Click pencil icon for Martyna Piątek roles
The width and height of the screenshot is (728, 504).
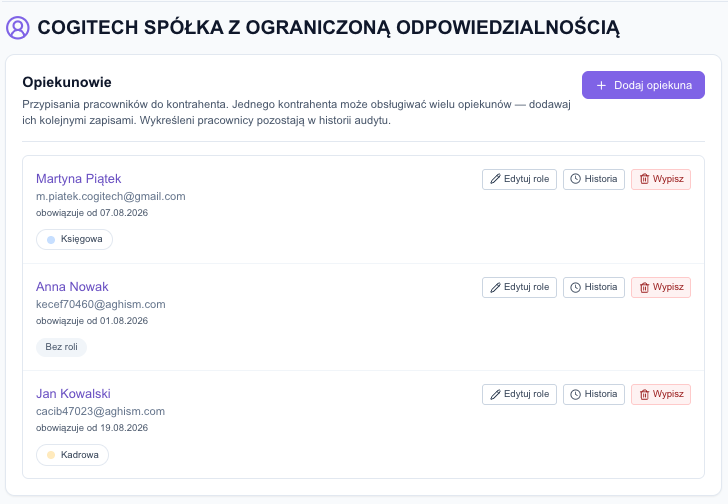(495, 179)
